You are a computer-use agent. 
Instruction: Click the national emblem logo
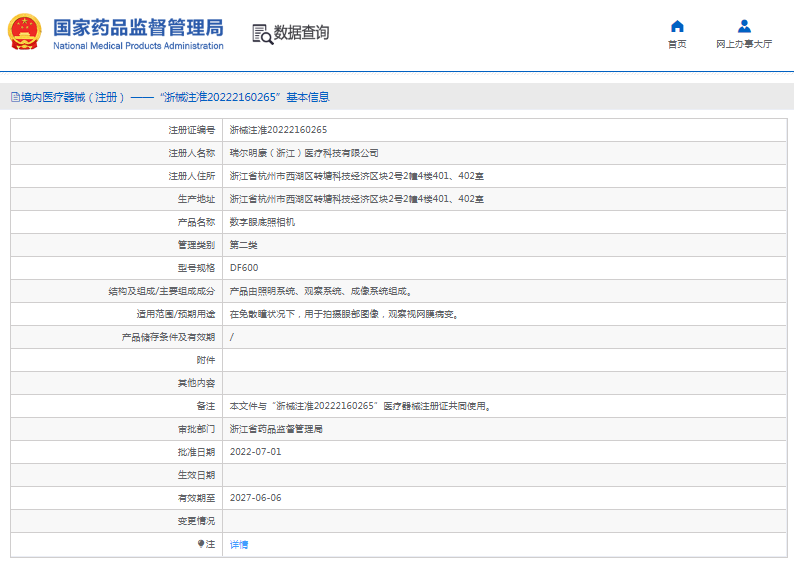tap(24, 32)
